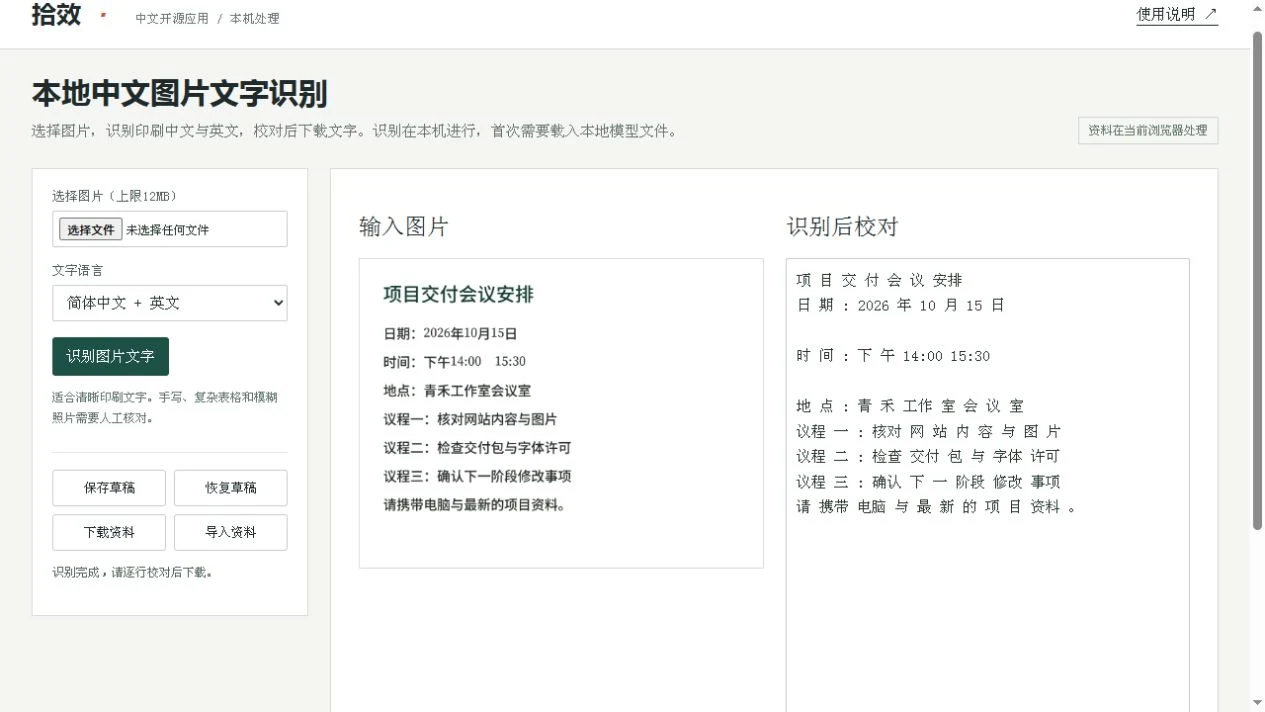Click the 恢复草稿 button
The width and height of the screenshot is (1265, 712).
tap(231, 488)
